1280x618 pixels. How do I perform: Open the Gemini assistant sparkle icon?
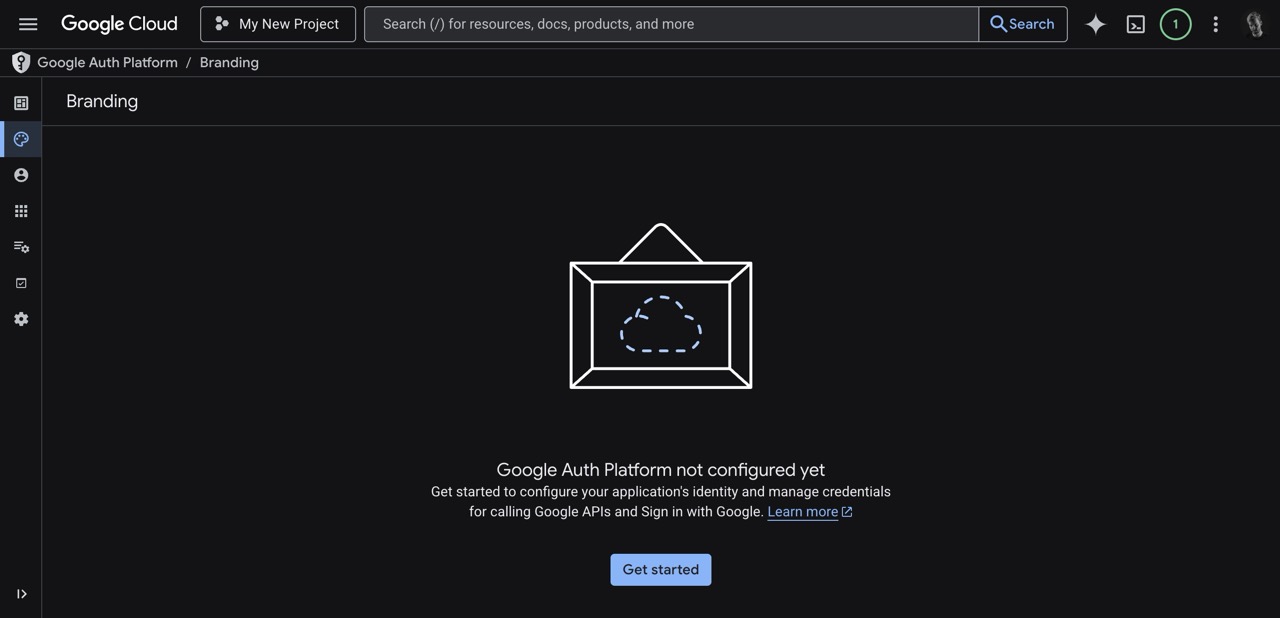[1095, 23]
